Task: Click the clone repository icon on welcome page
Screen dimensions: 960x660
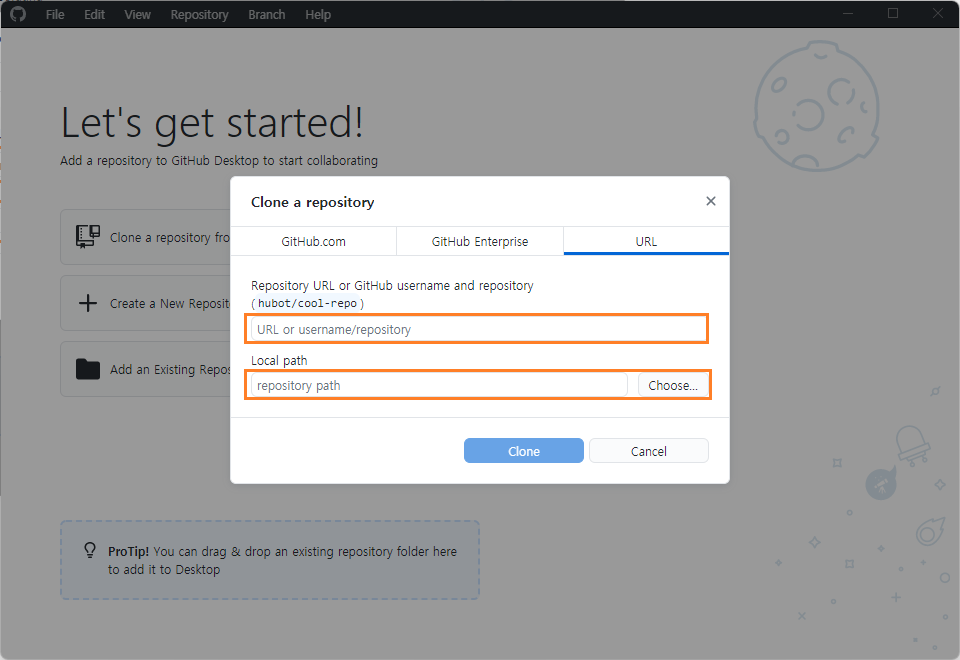Action: pos(88,236)
